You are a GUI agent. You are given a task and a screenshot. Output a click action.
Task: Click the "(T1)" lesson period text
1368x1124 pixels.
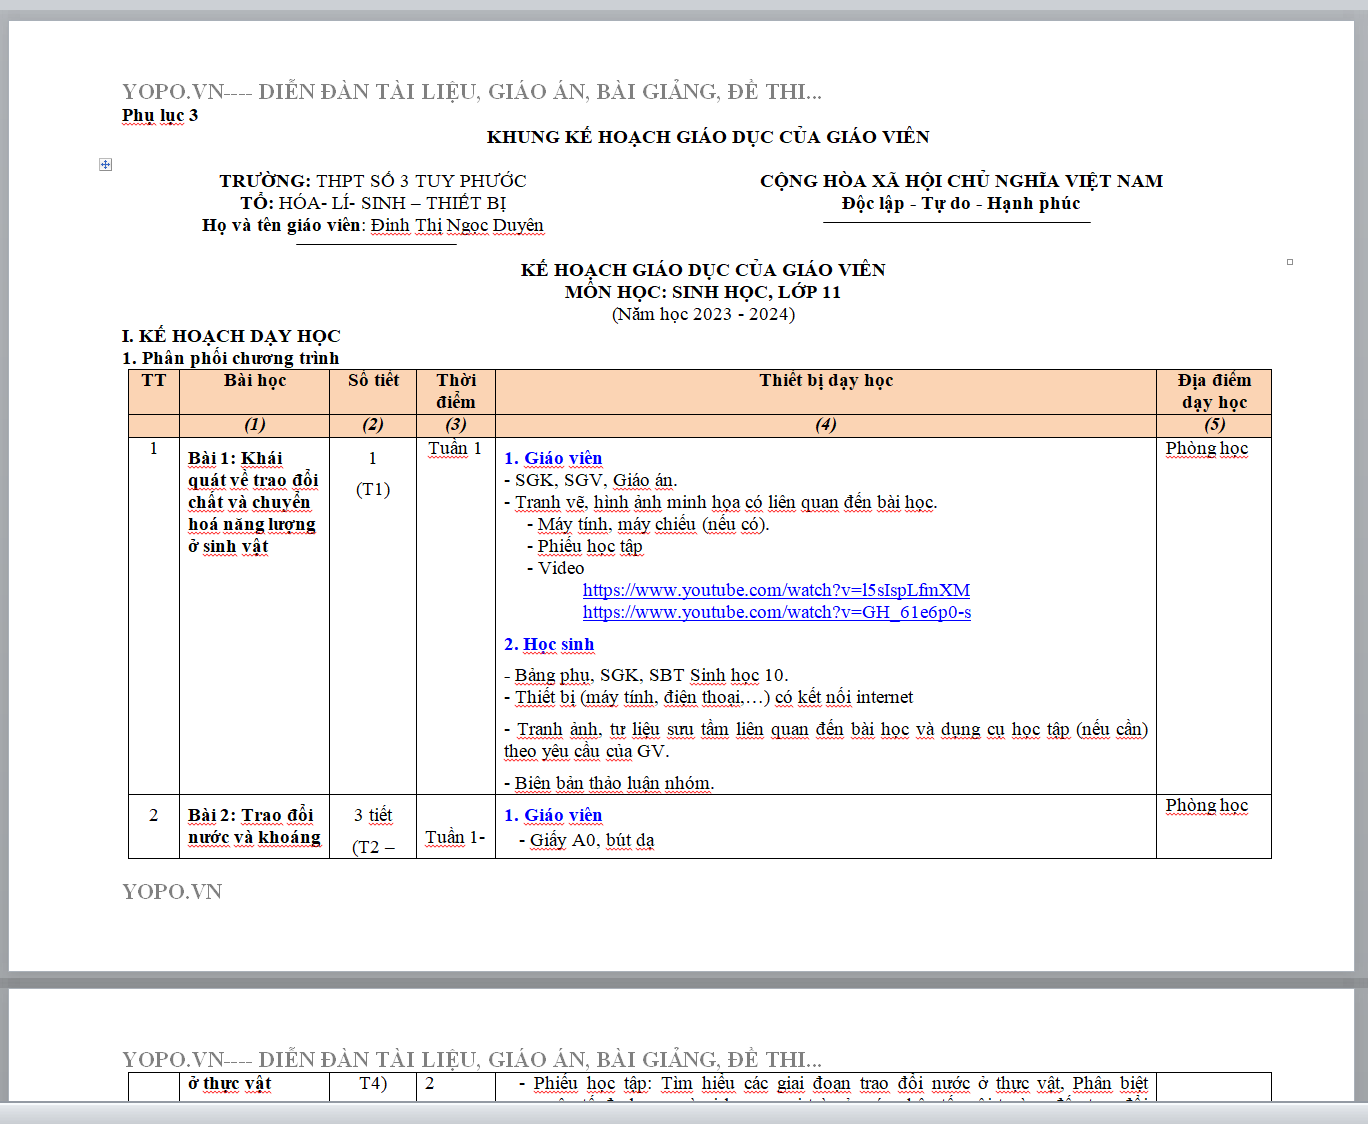click(x=373, y=489)
